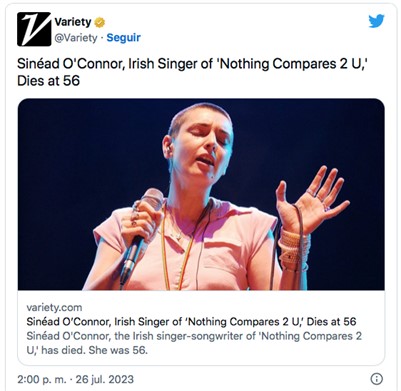This screenshot has height=391, width=401.
Task: Click the Variety logo avatar
Action: coord(34,29)
